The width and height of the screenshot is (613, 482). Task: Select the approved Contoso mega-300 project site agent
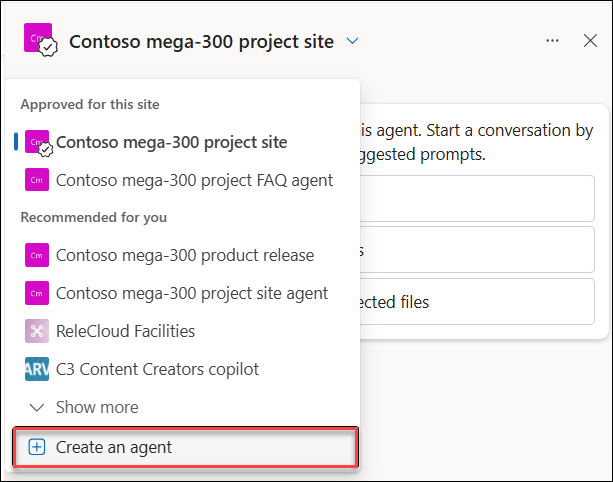coord(183,142)
